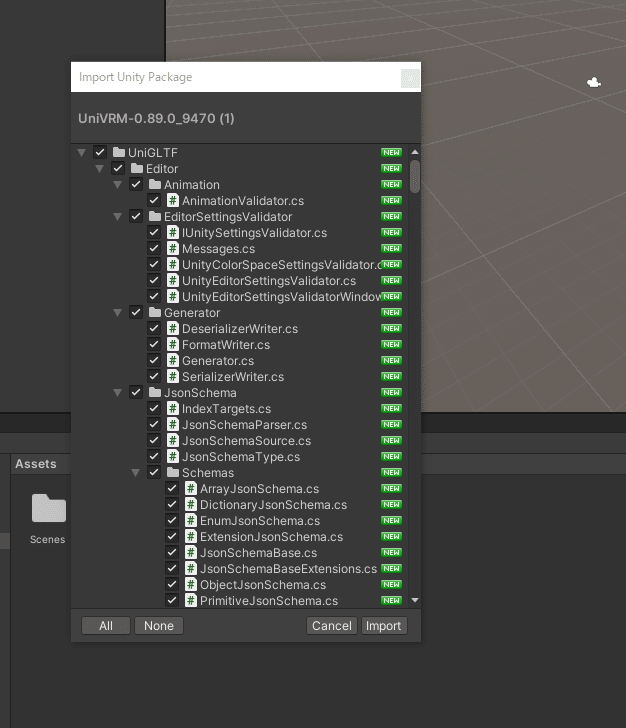Click the Assets breadcrumb in Project panel
Screen dimensions: 626x728
(36, 464)
